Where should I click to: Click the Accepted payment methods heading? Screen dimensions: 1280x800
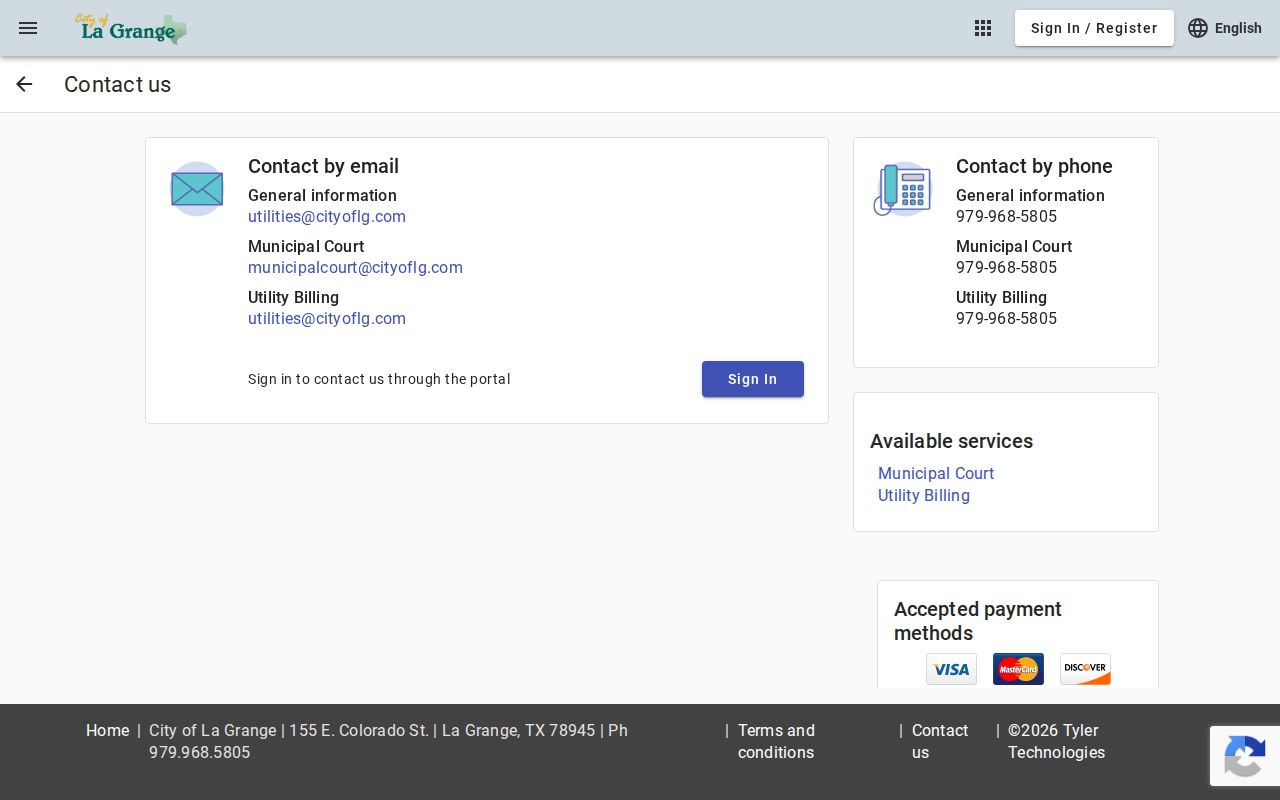978,621
